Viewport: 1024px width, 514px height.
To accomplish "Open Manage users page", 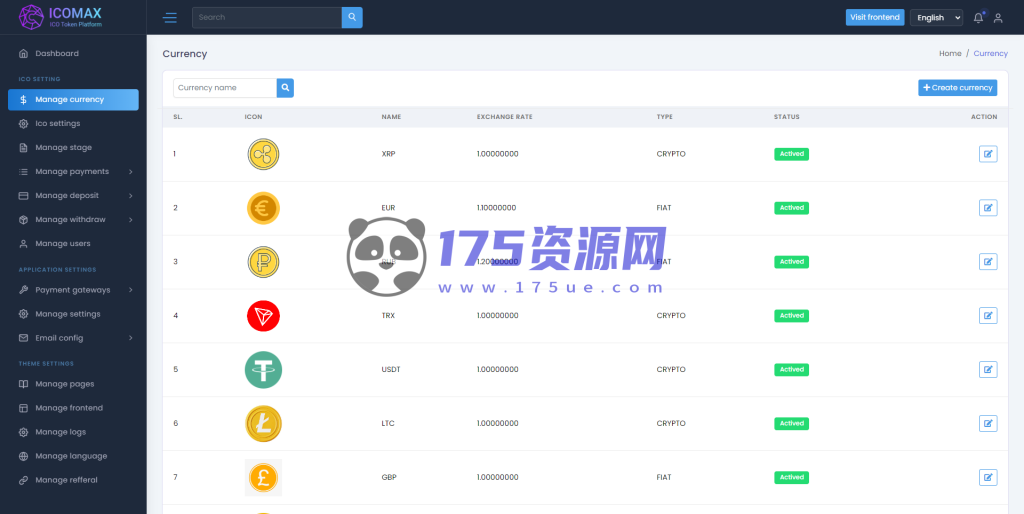I will pyautogui.click(x=73, y=244).
